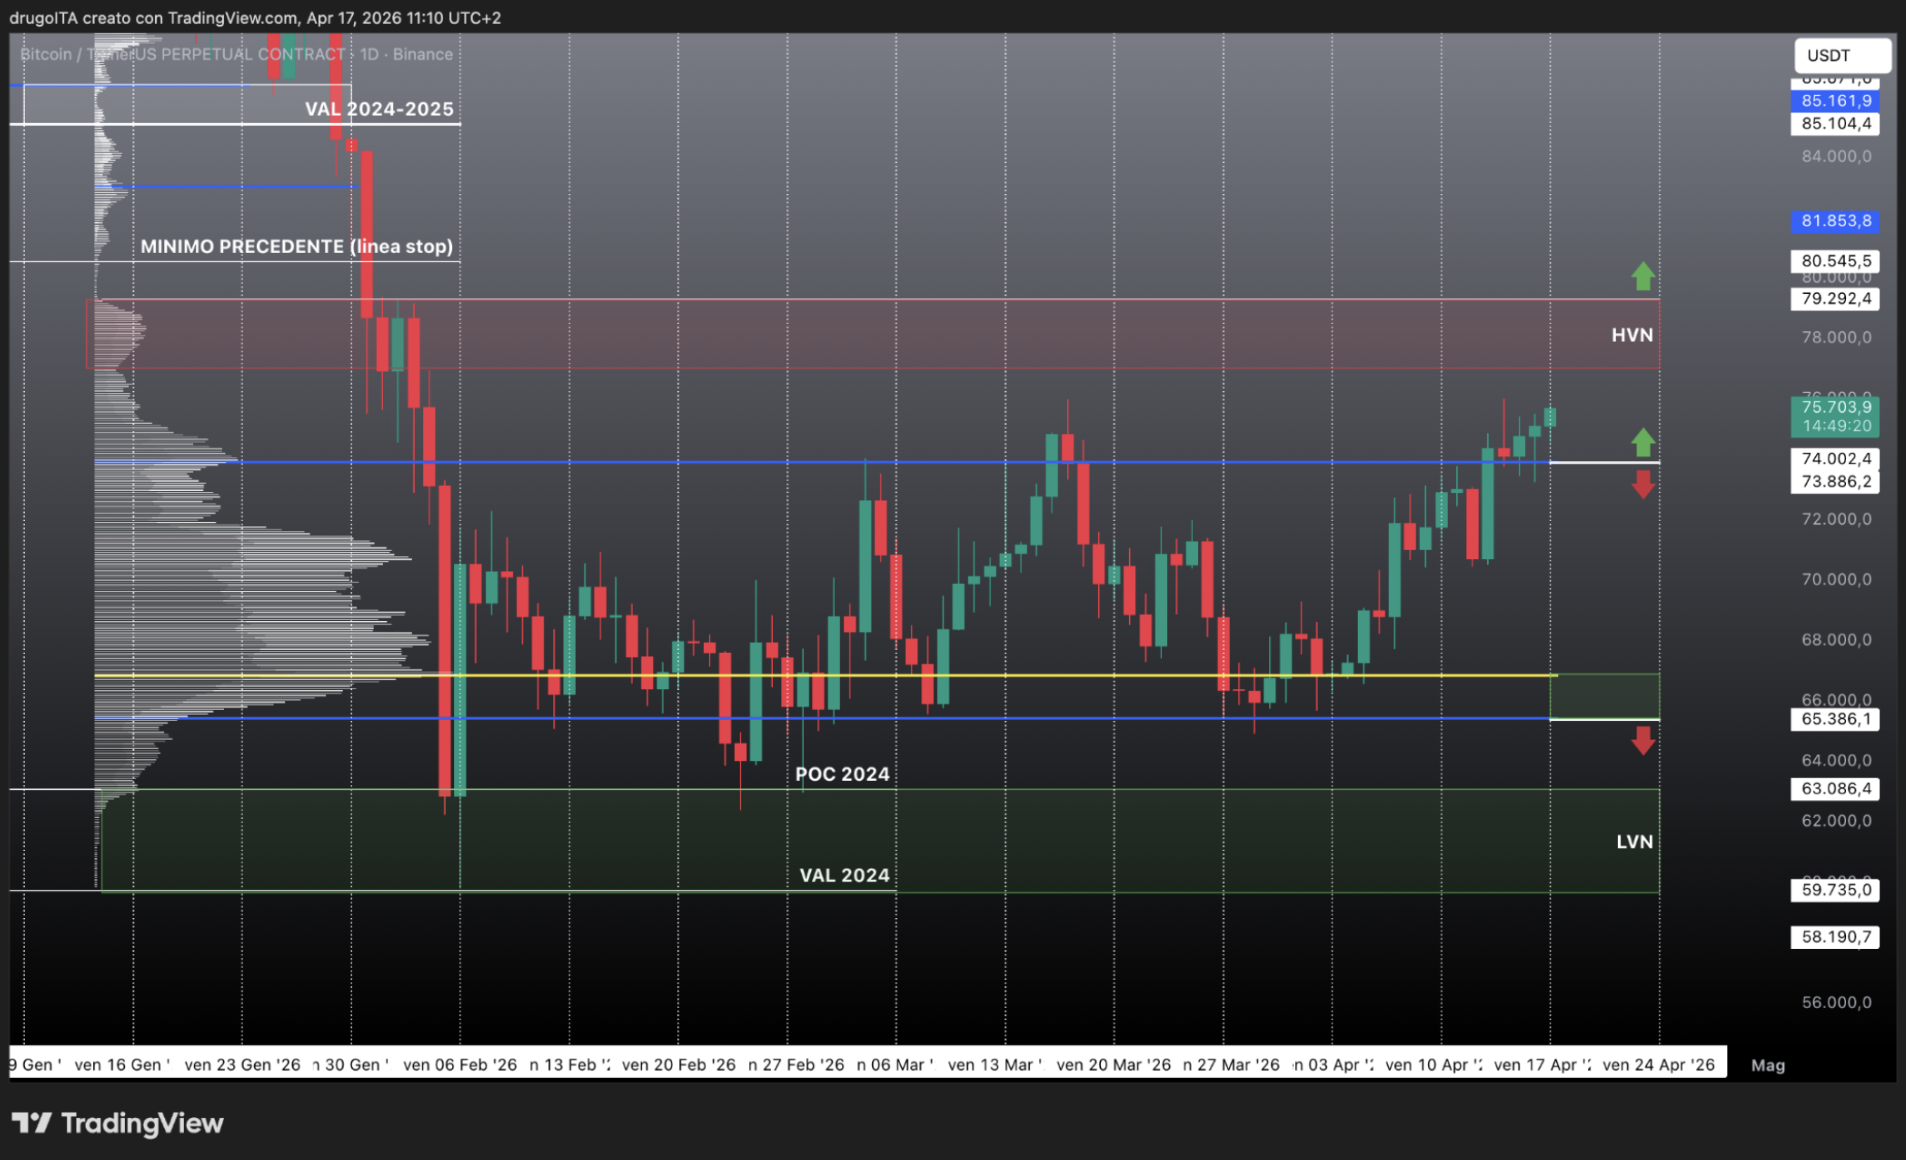Select the HVN zone label
This screenshot has width=1906, height=1160.
[1632, 335]
